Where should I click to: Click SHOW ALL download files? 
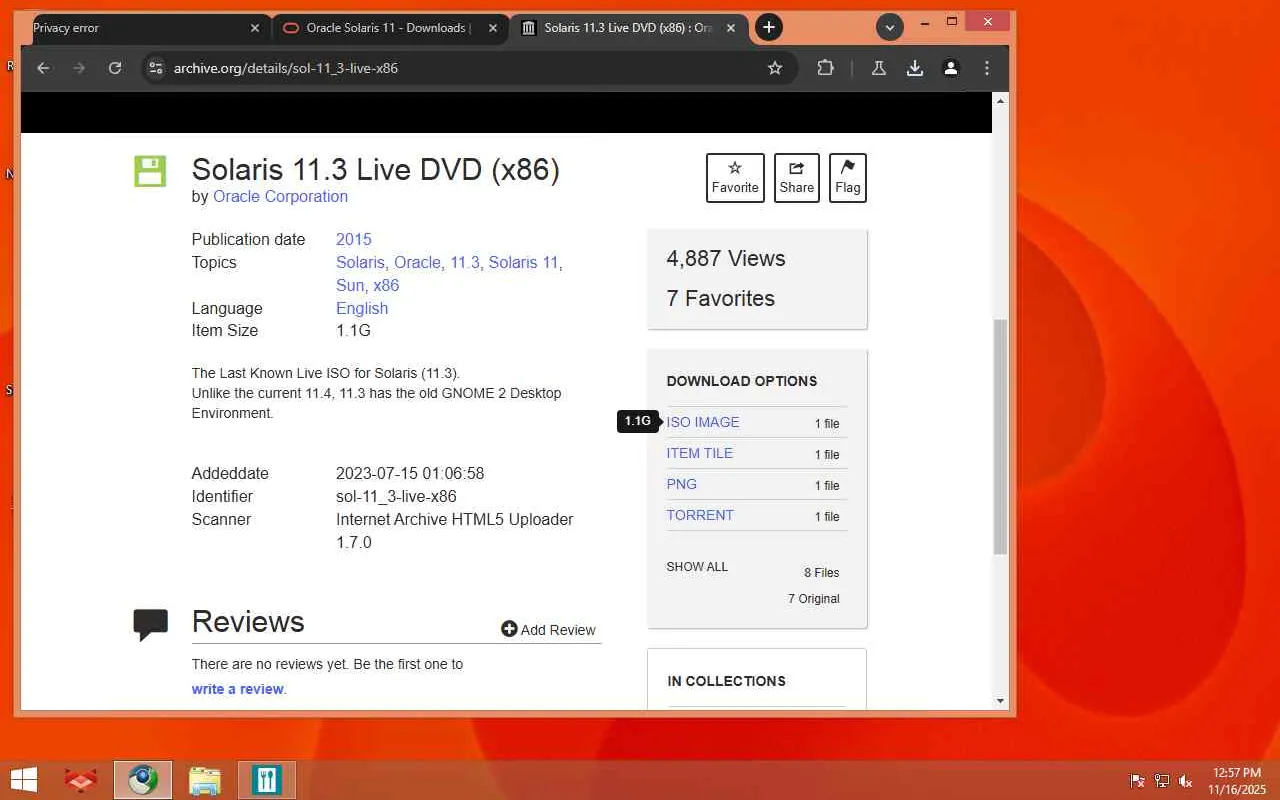tap(697, 567)
